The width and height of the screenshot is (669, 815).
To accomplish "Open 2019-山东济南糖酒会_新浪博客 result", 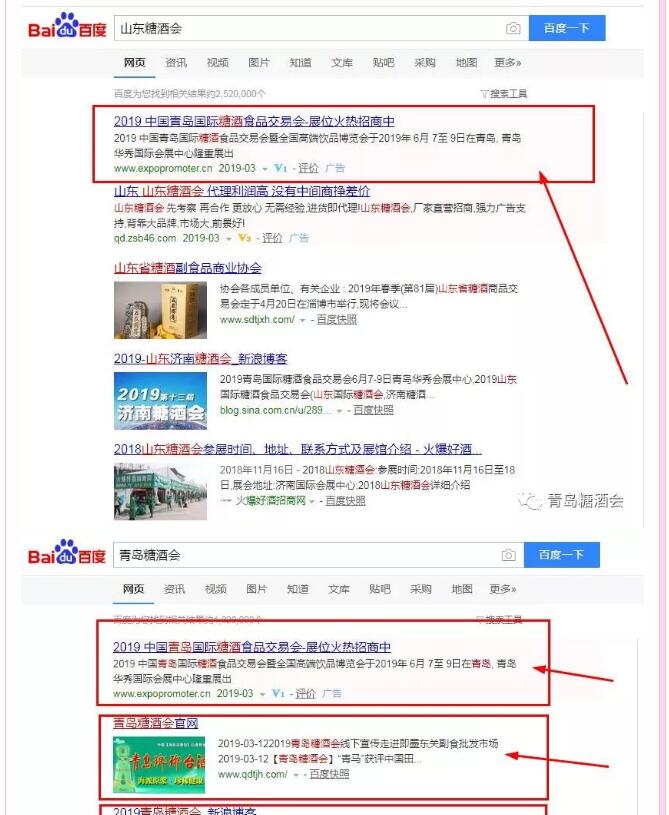I will tap(200, 358).
